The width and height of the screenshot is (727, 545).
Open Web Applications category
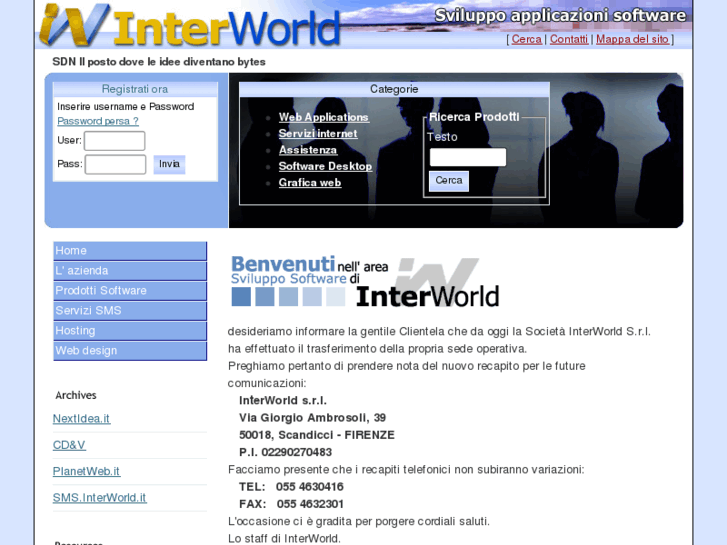324,117
